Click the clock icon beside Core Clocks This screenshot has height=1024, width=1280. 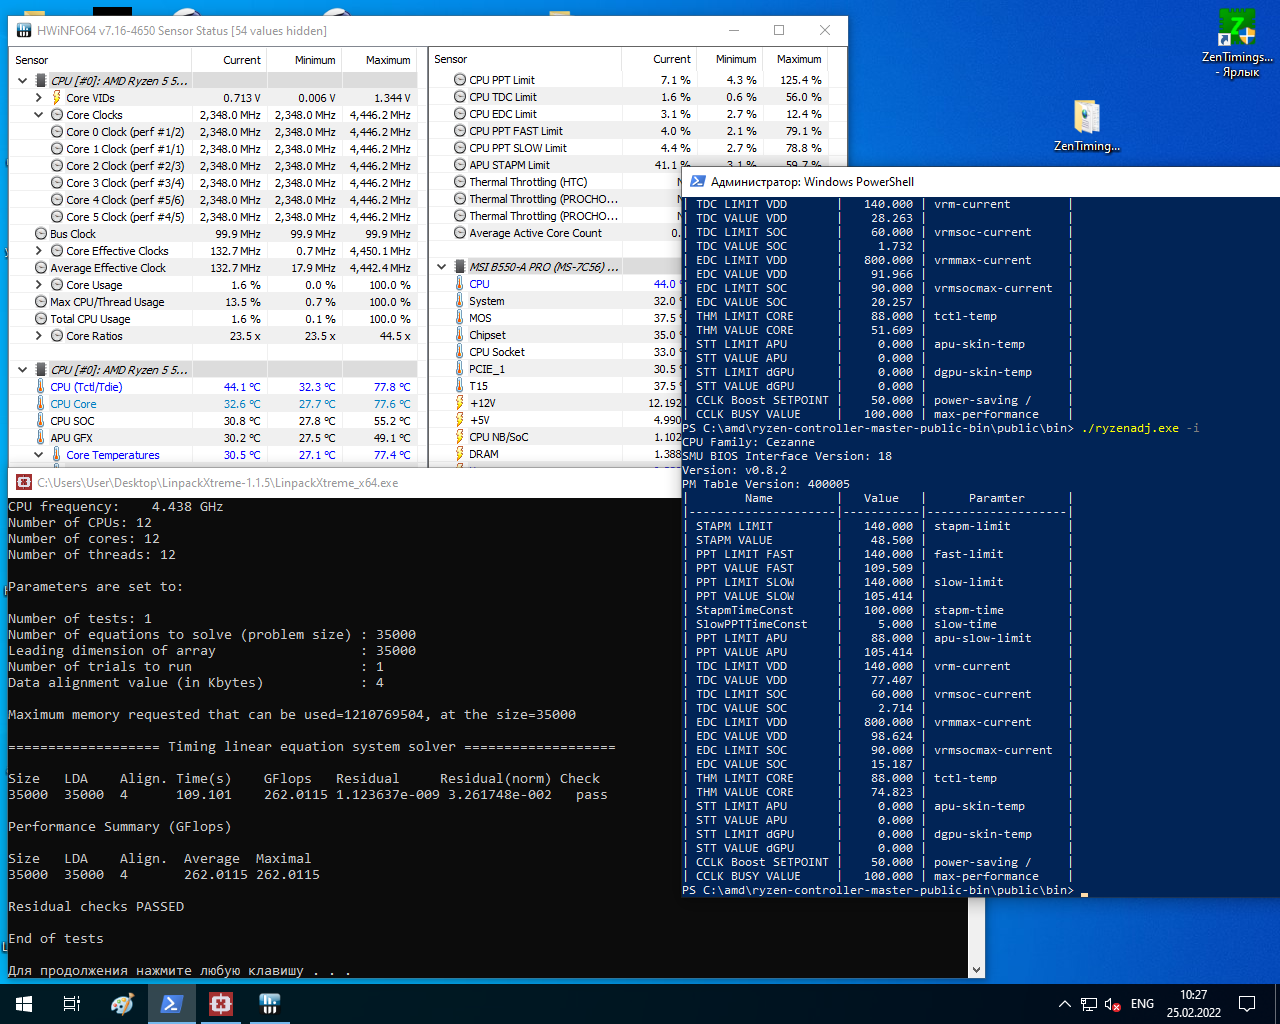(57, 115)
